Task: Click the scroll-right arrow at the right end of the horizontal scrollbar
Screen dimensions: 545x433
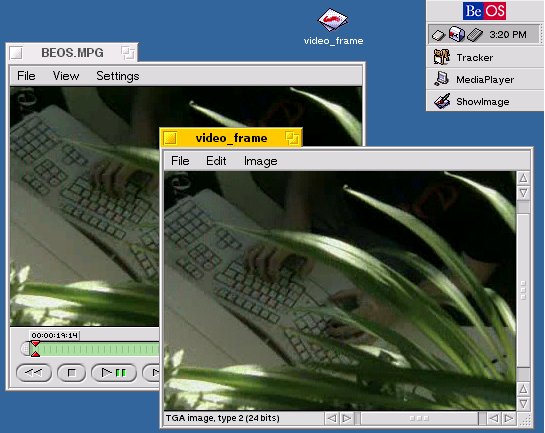Action: tap(509, 418)
